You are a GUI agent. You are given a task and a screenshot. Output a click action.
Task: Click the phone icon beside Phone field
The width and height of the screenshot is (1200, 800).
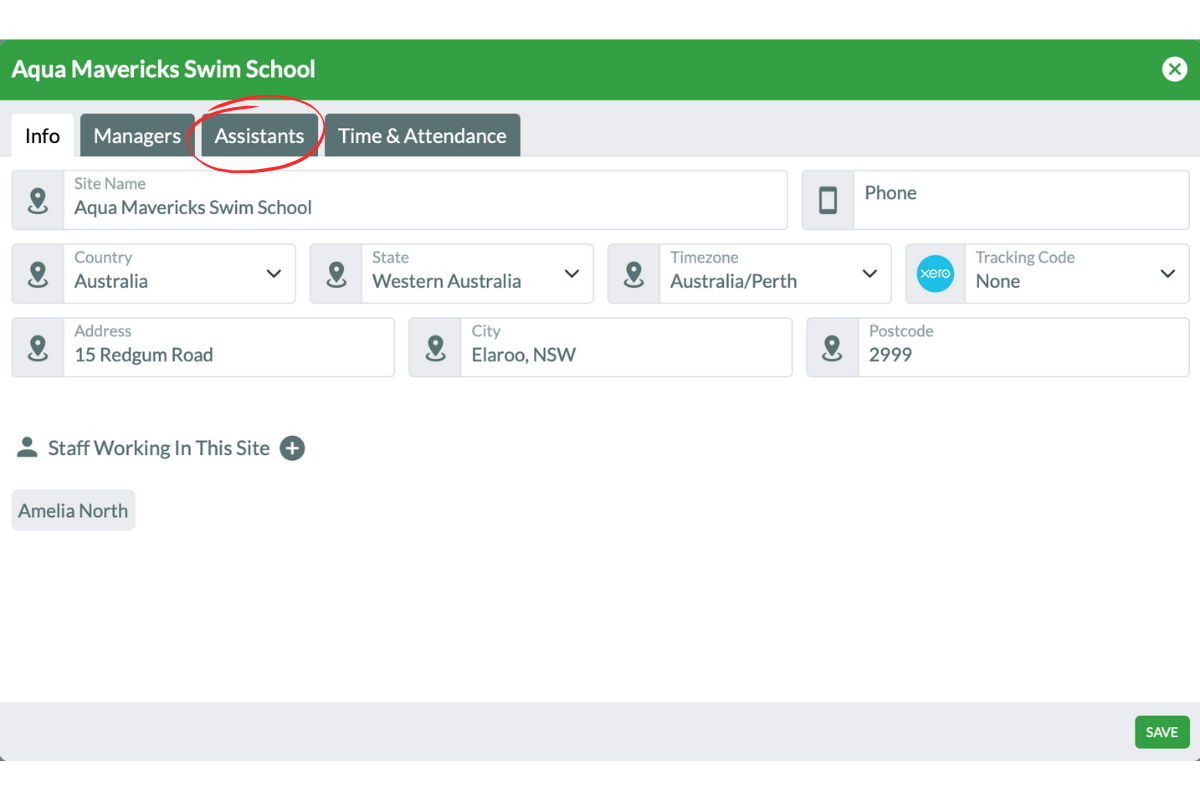click(x=828, y=200)
